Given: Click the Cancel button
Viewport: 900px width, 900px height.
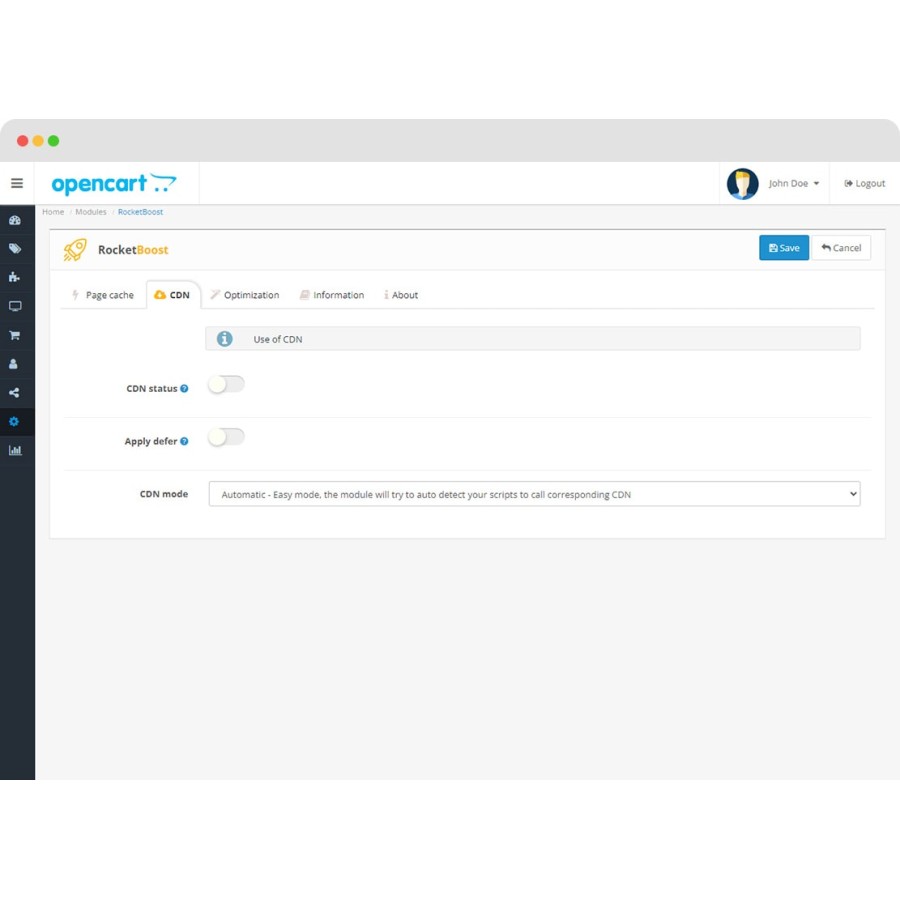Looking at the screenshot, I should pos(841,248).
